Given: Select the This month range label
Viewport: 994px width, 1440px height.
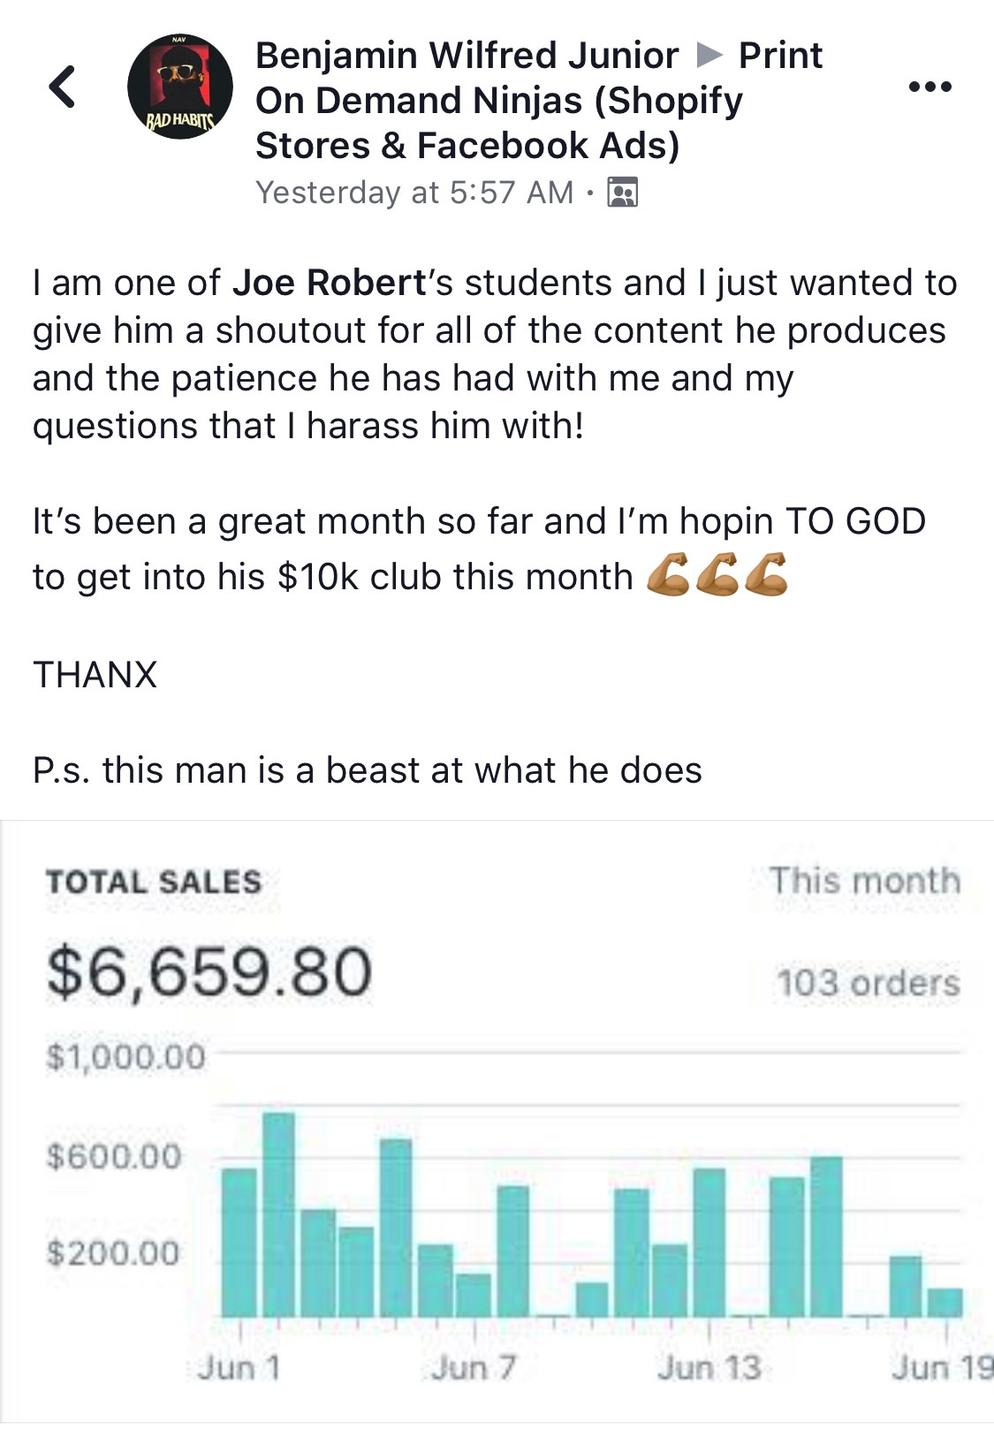Looking at the screenshot, I should coord(865,880).
